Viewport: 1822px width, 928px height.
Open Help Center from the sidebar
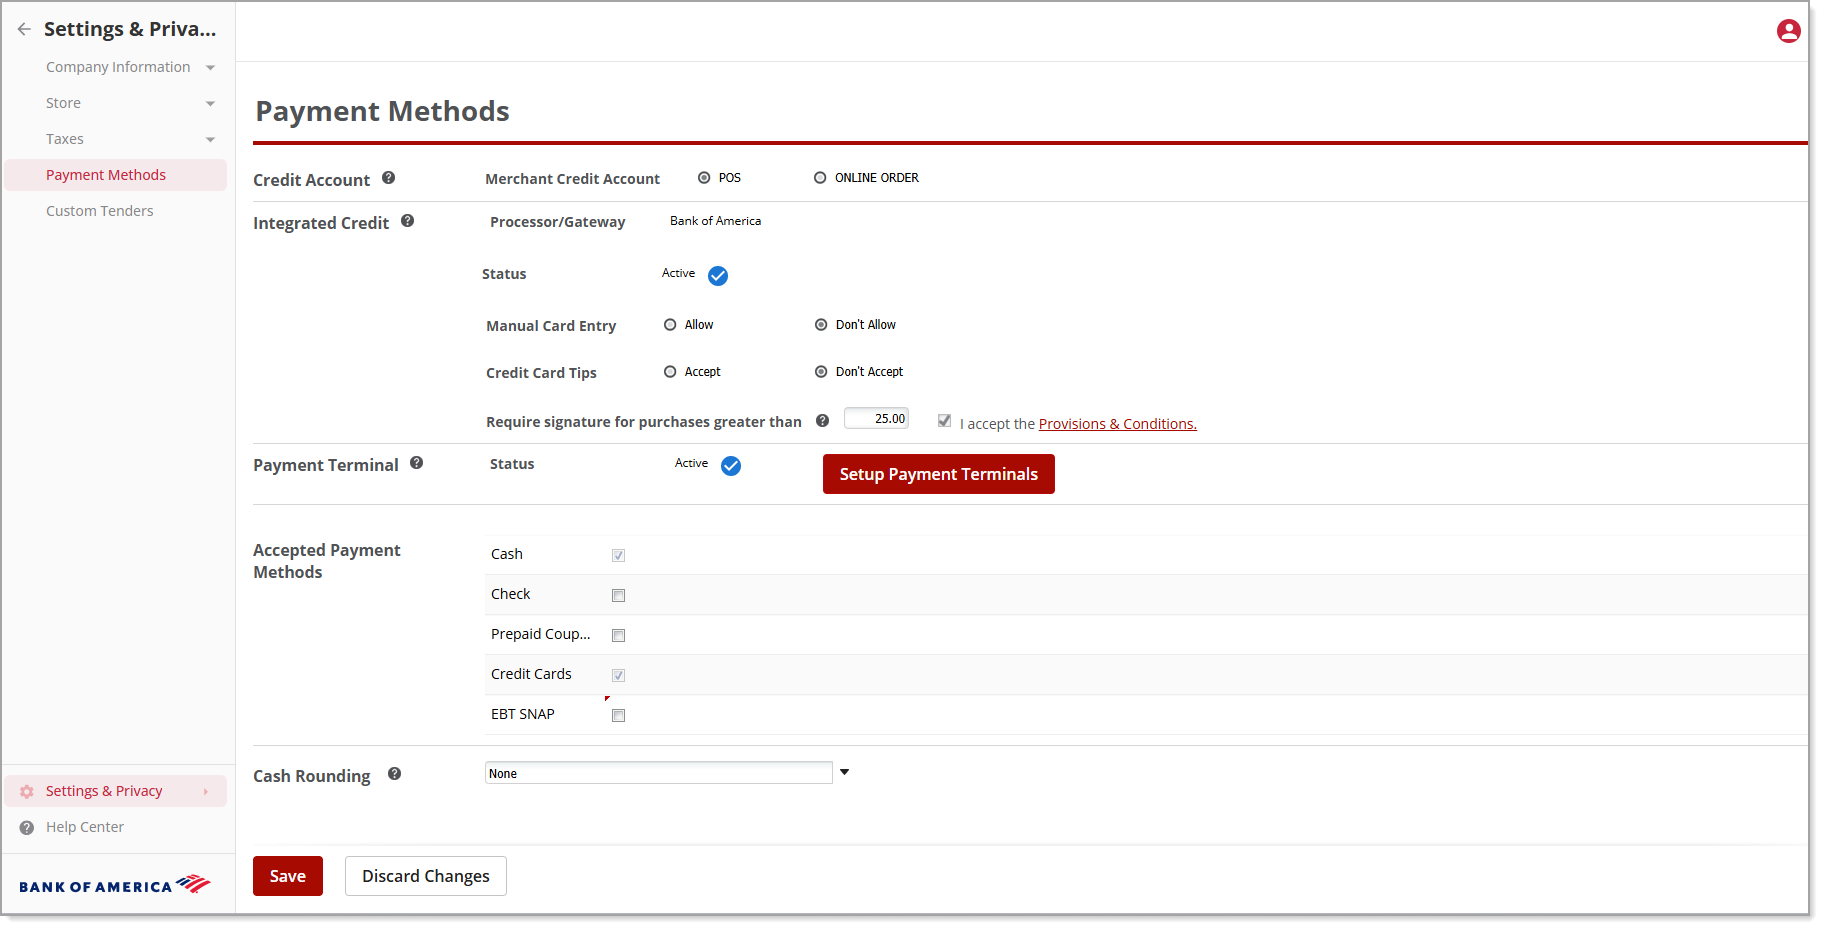(85, 826)
